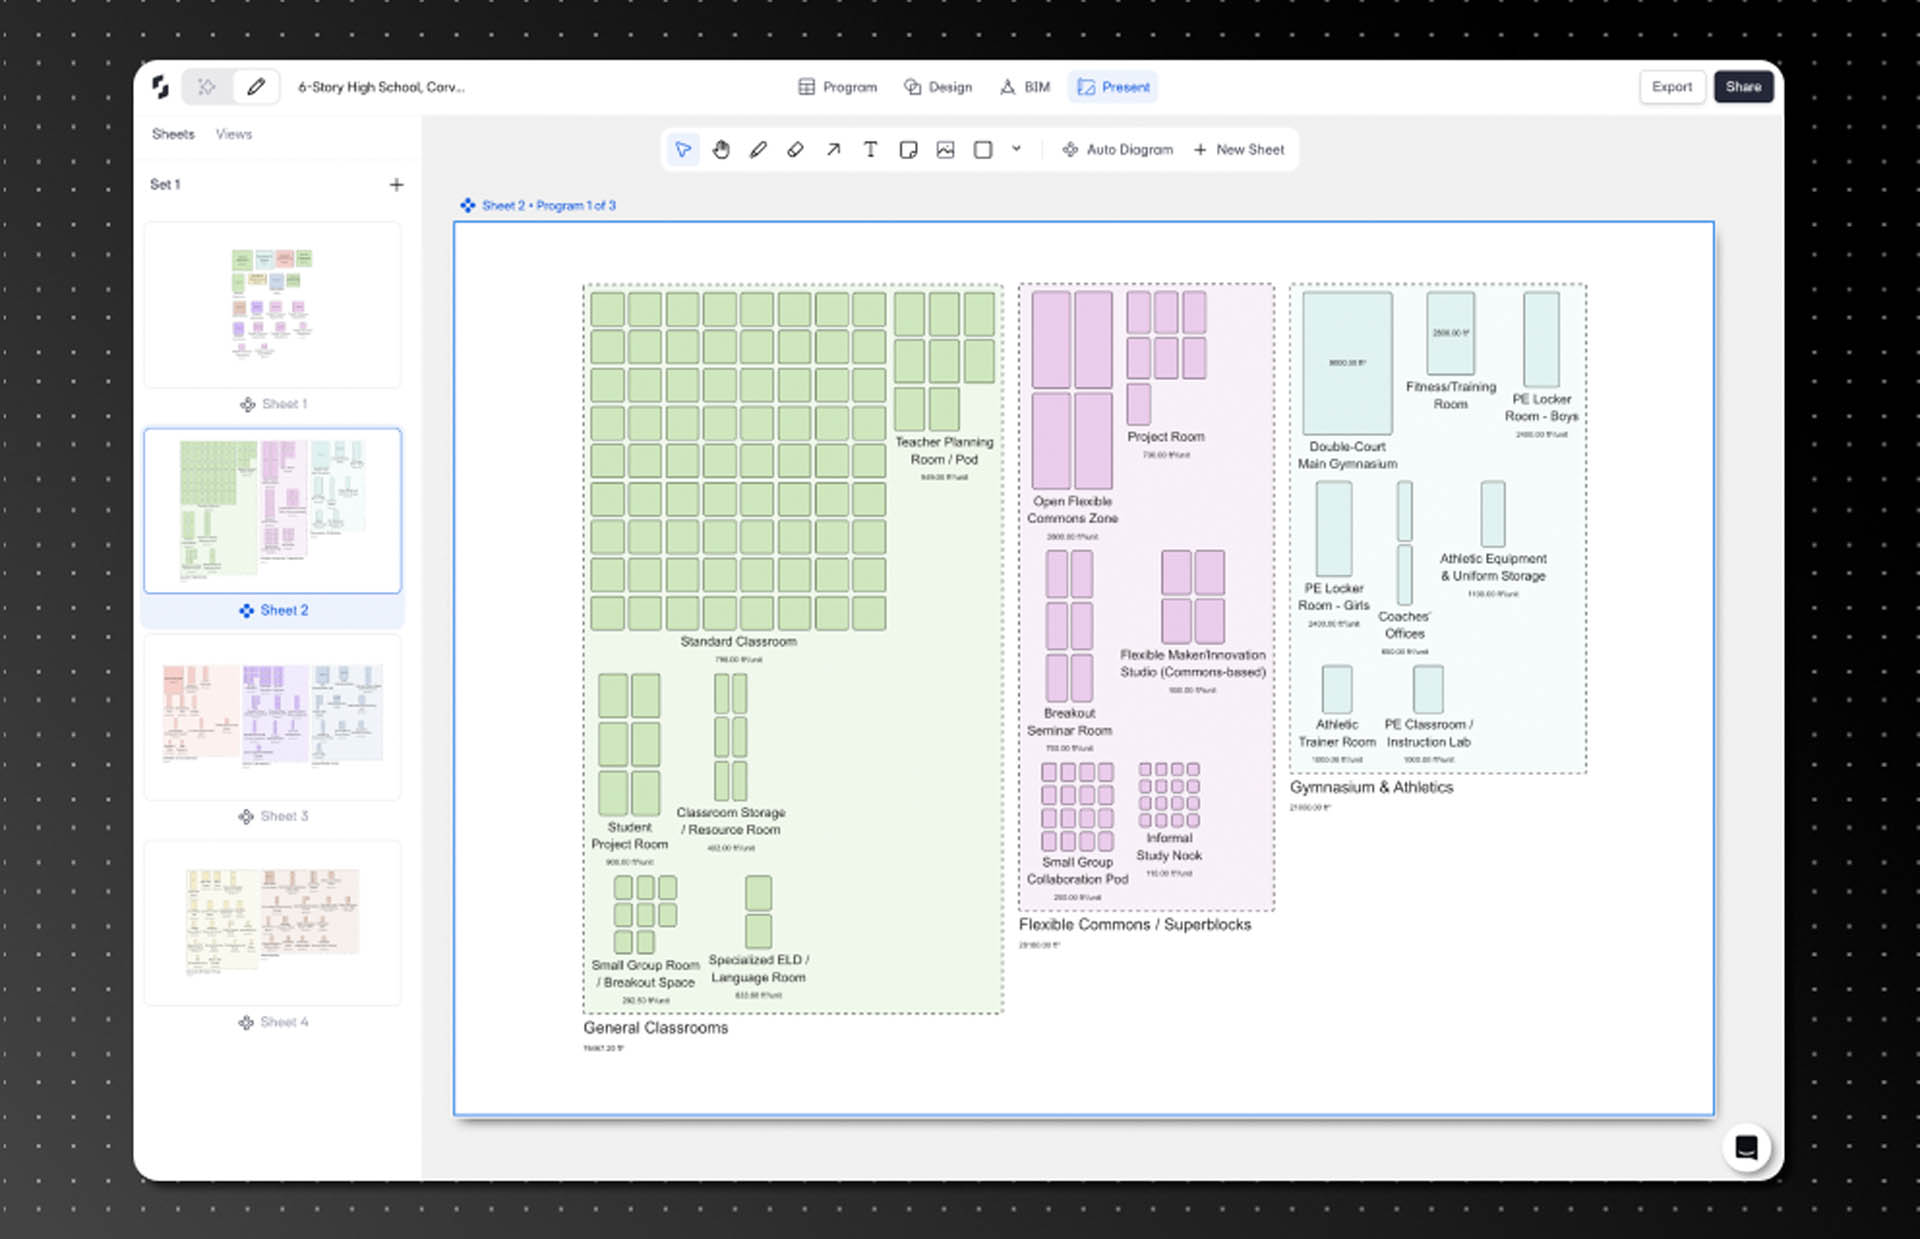This screenshot has width=1920, height=1239.
Task: Select the sticky note tool
Action: (908, 150)
